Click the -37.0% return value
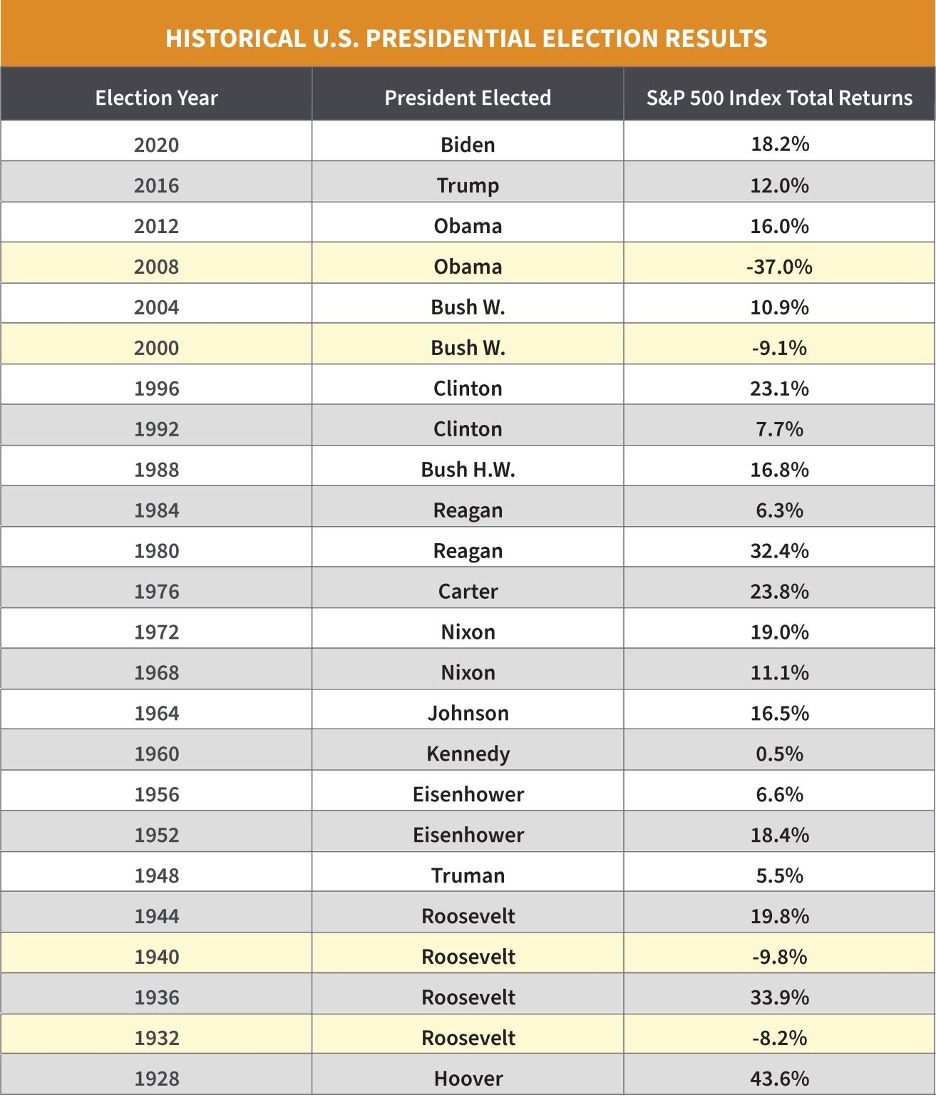 click(x=780, y=267)
